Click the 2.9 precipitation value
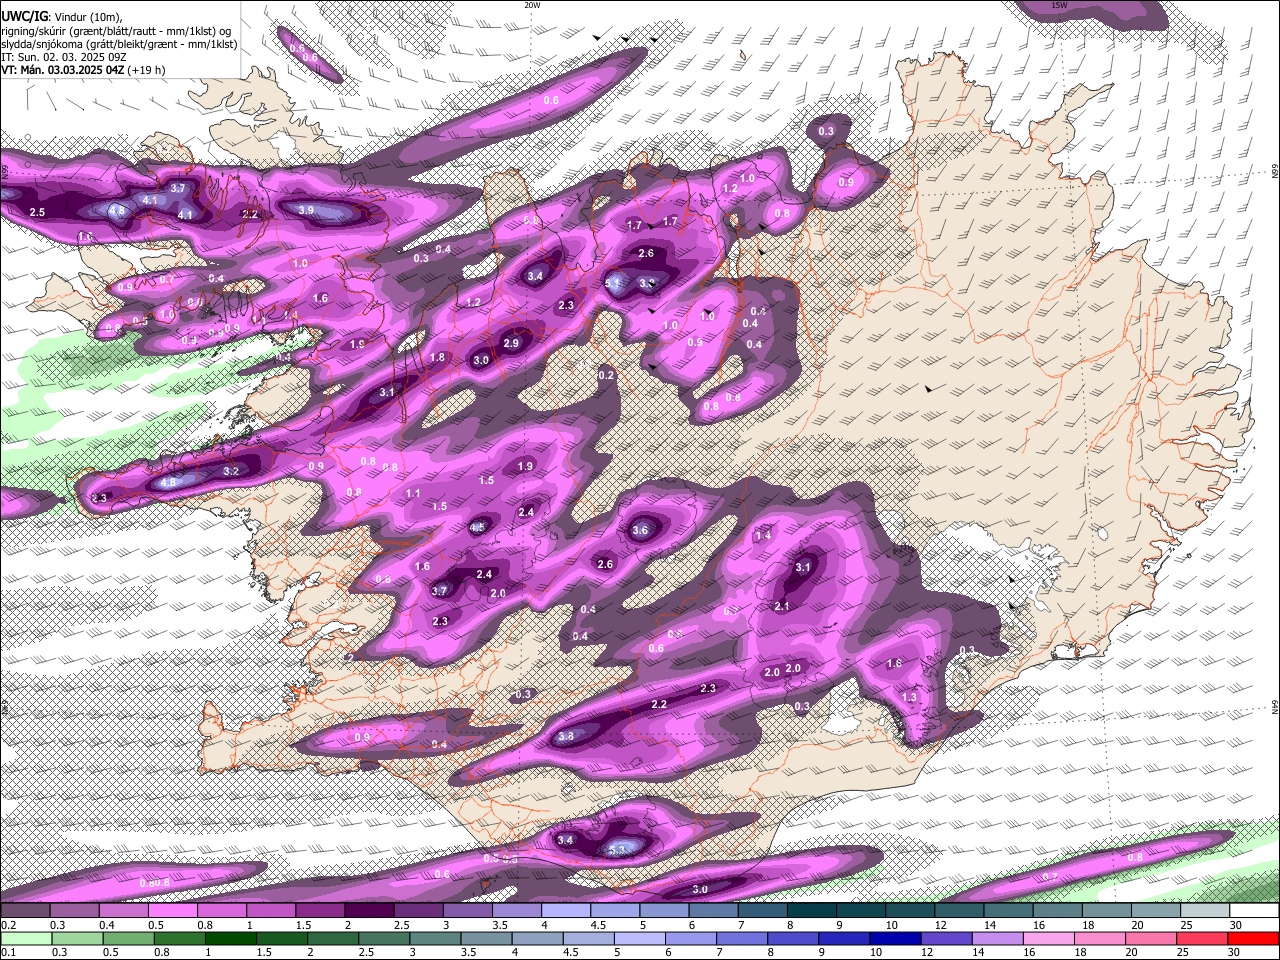 pos(511,343)
